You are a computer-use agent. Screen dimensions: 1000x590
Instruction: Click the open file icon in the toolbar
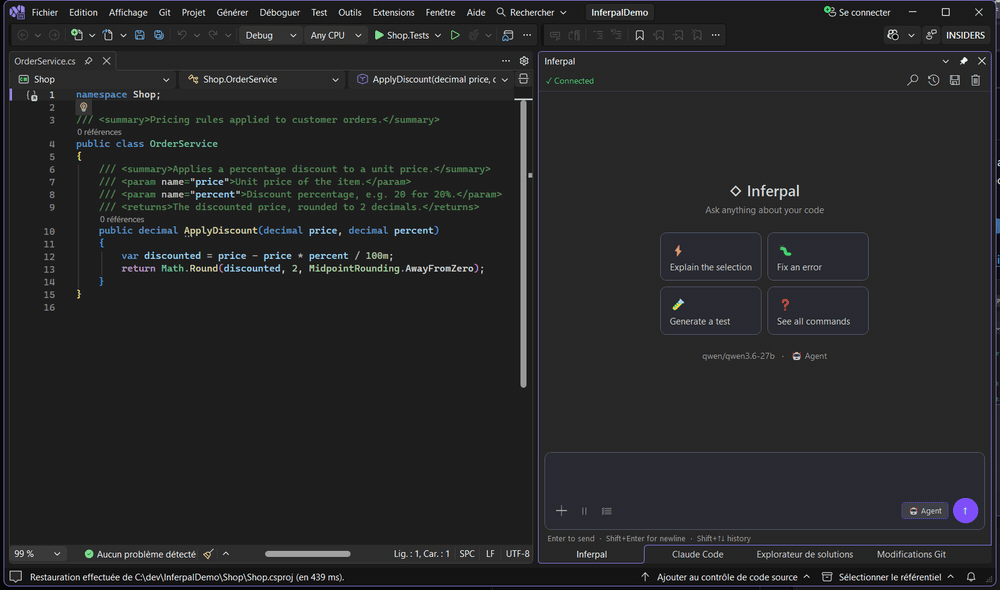(108, 35)
